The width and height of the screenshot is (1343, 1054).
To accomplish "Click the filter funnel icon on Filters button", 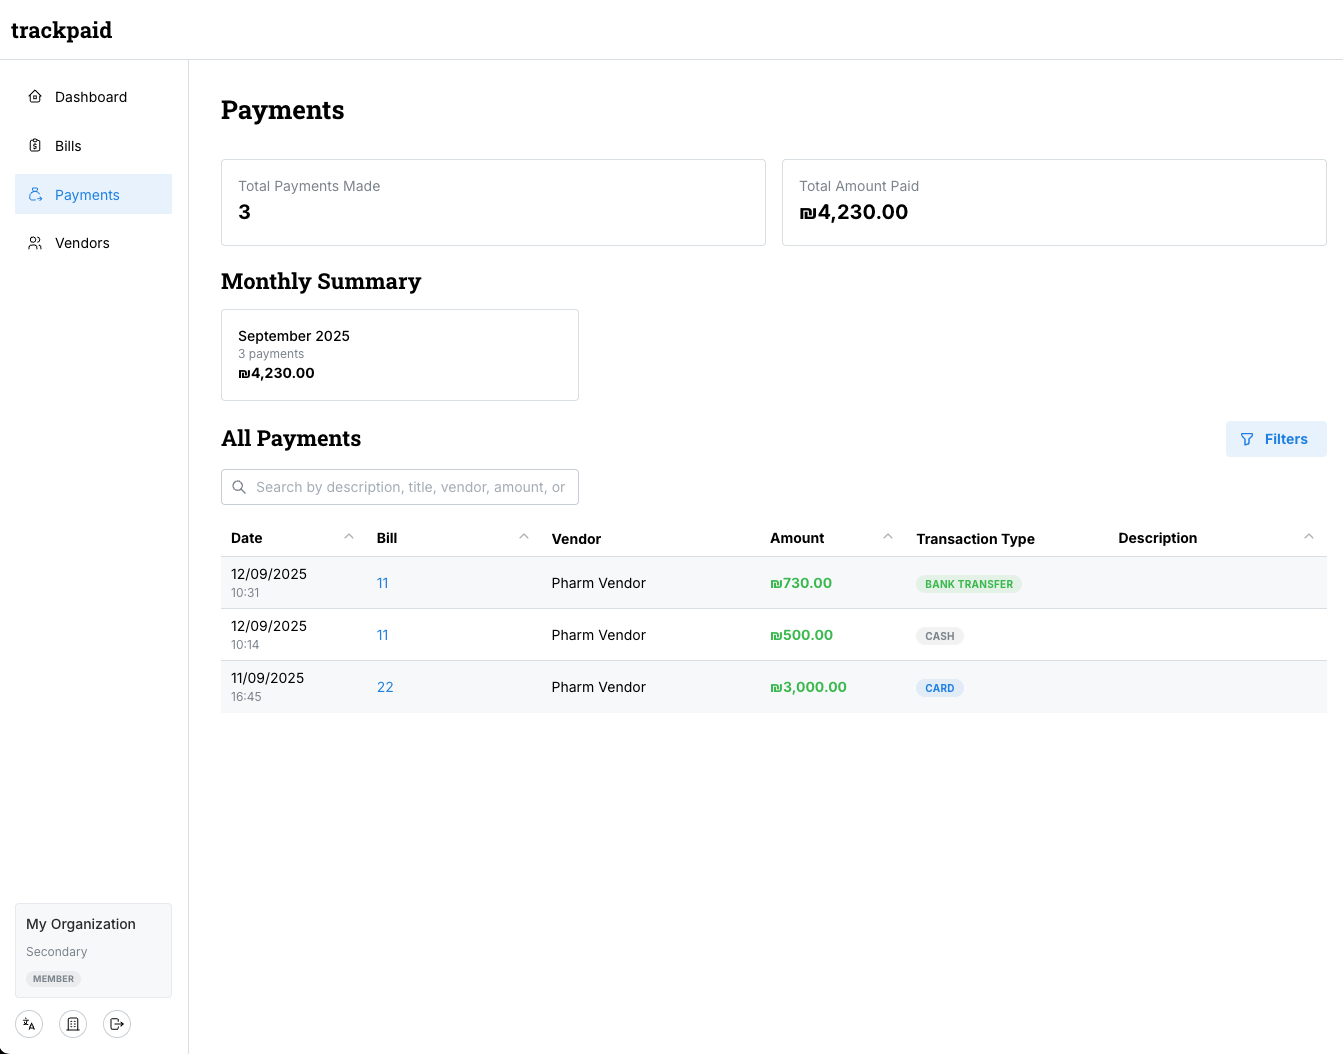I will [1246, 439].
